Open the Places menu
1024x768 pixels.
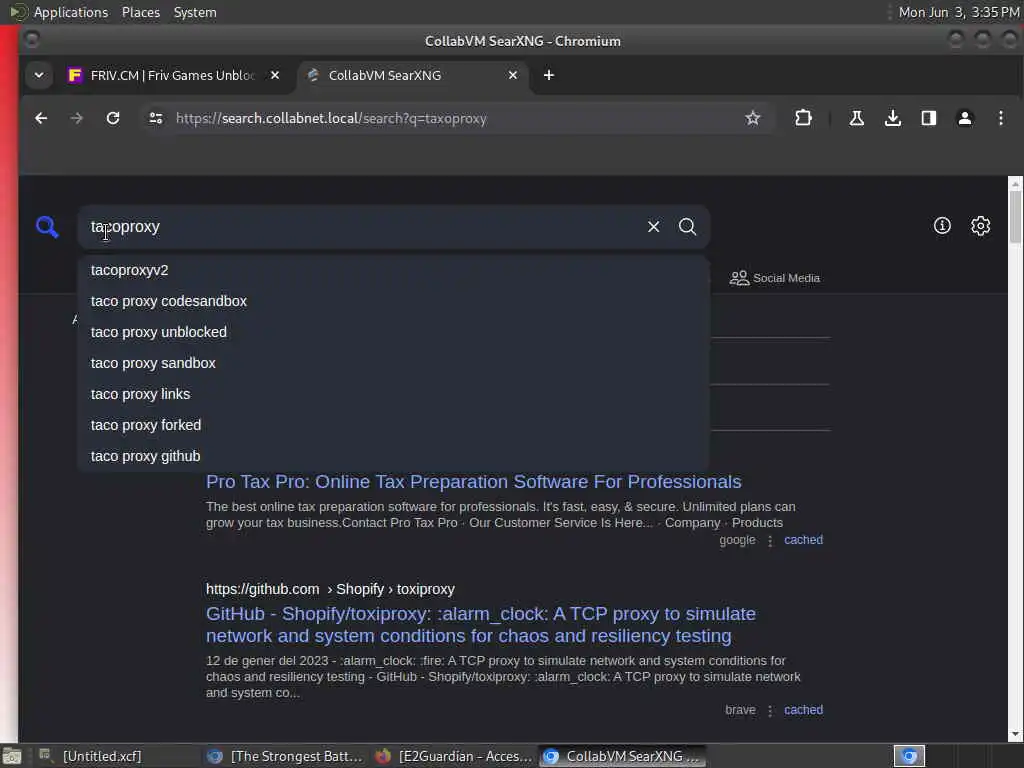(x=140, y=12)
